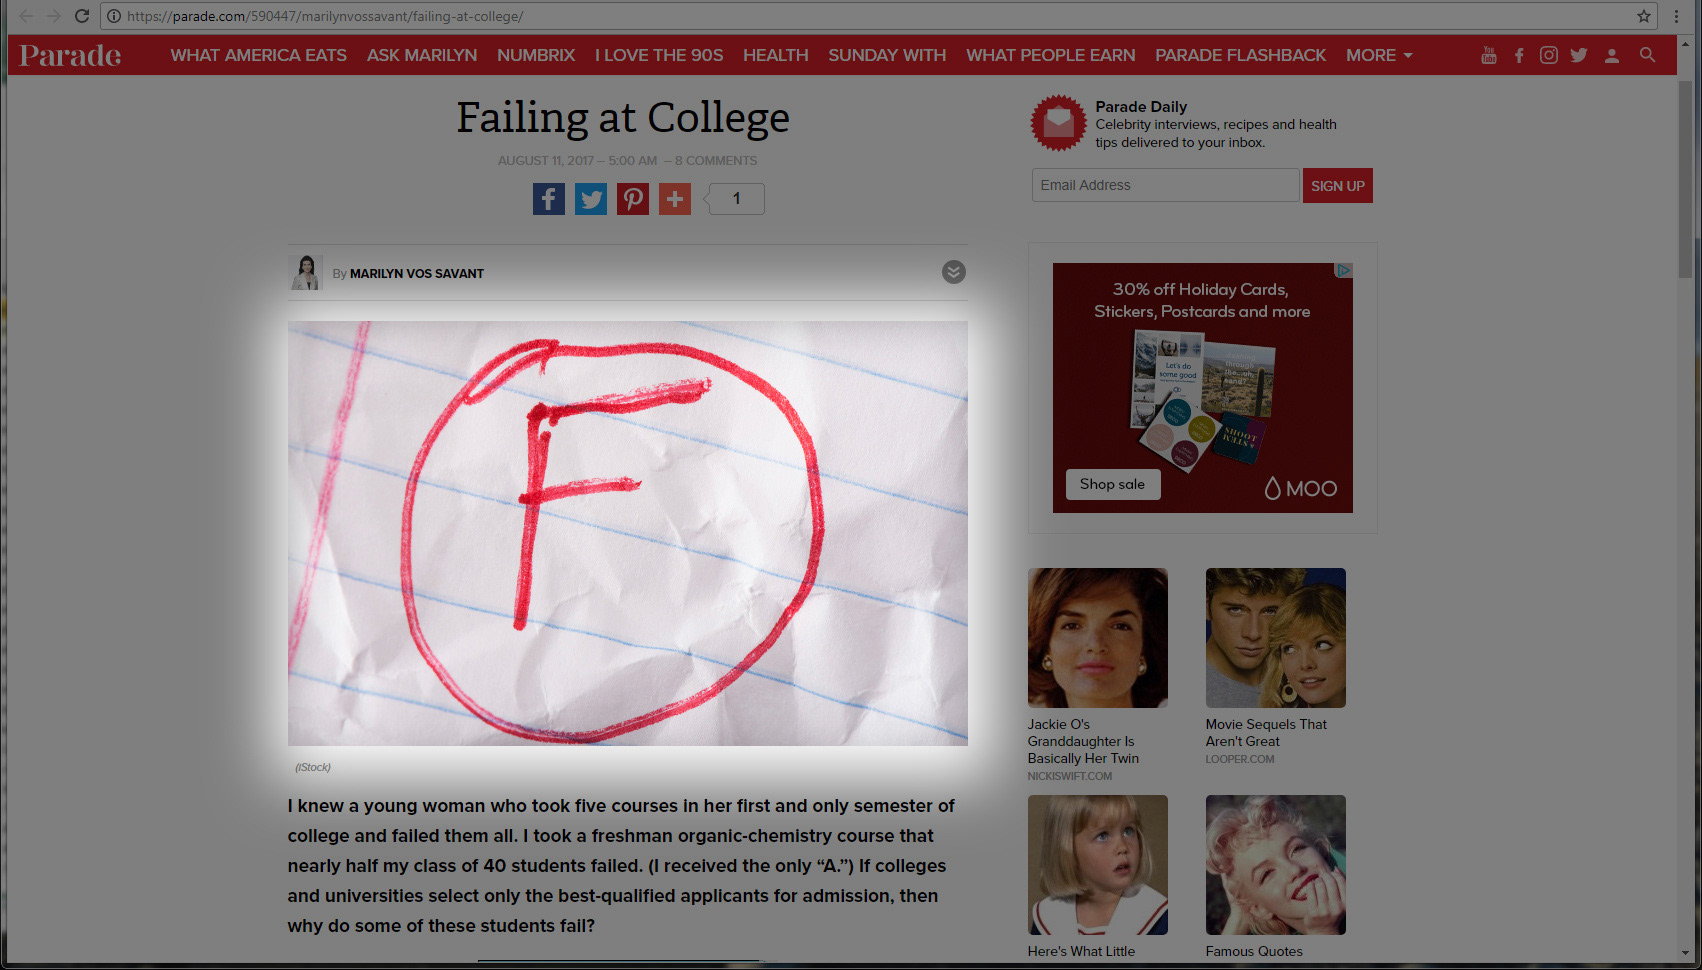The width and height of the screenshot is (1702, 970).
Task: Open Jackie O's Granddaughter thumbnail
Action: [x=1097, y=638]
